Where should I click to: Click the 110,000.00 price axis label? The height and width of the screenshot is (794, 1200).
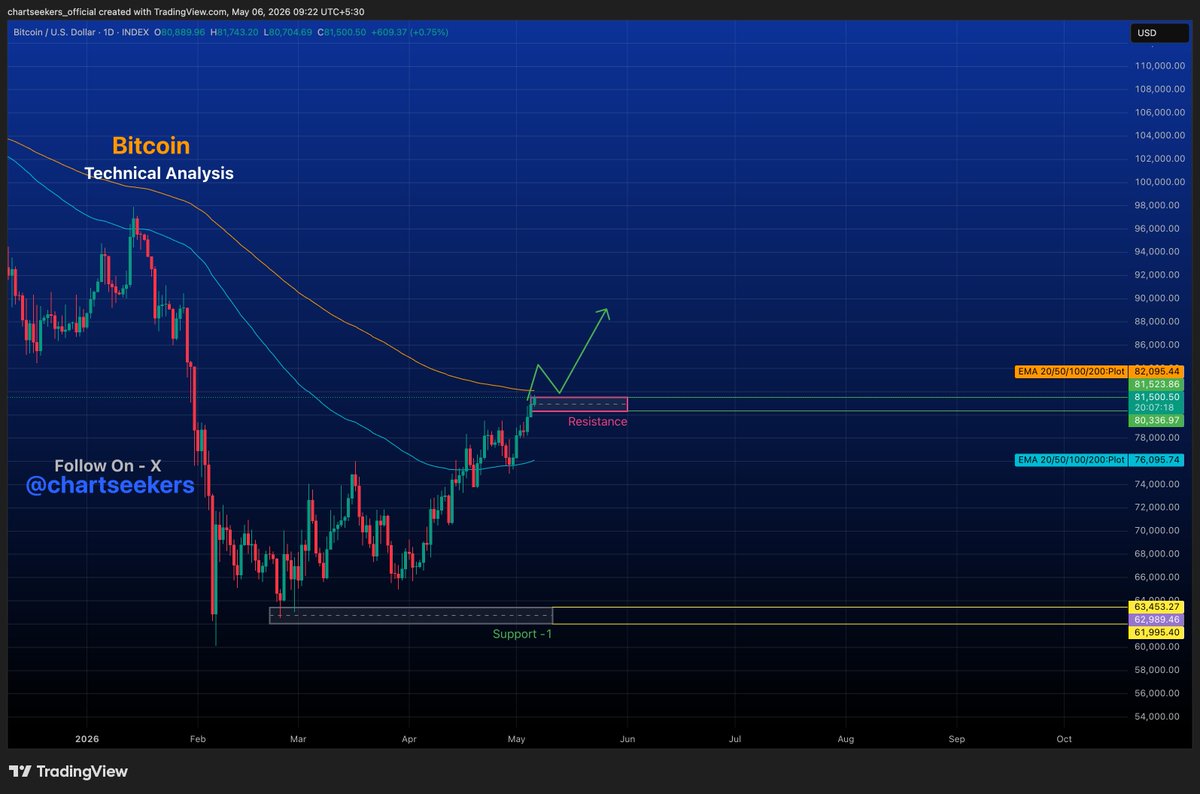click(x=1160, y=65)
